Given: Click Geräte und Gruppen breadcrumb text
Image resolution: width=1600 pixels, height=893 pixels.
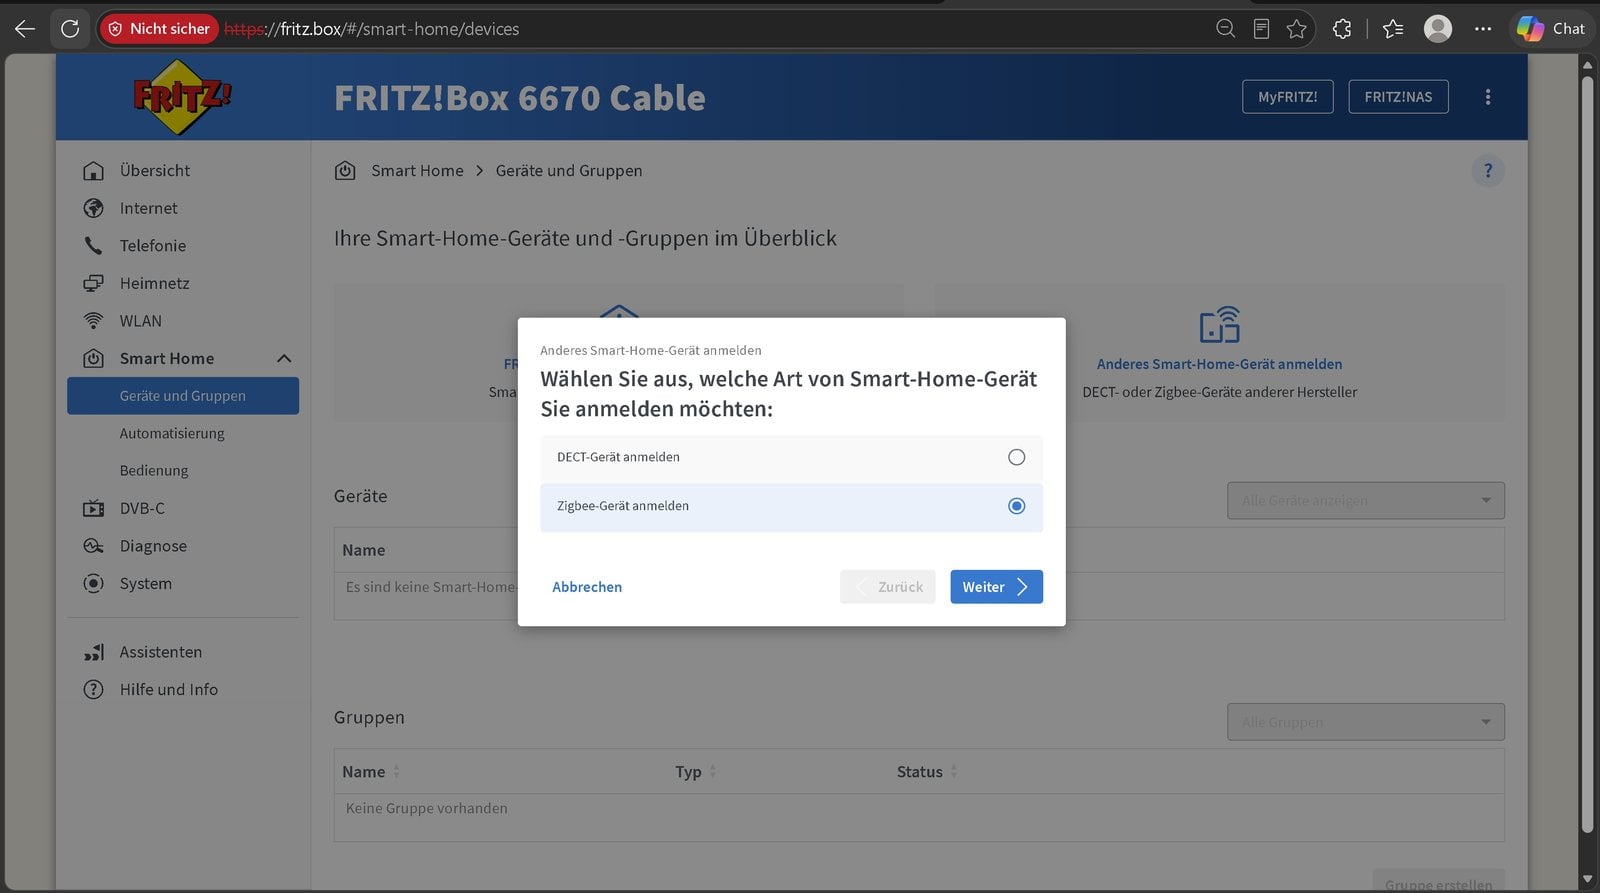Looking at the screenshot, I should (x=569, y=171).
